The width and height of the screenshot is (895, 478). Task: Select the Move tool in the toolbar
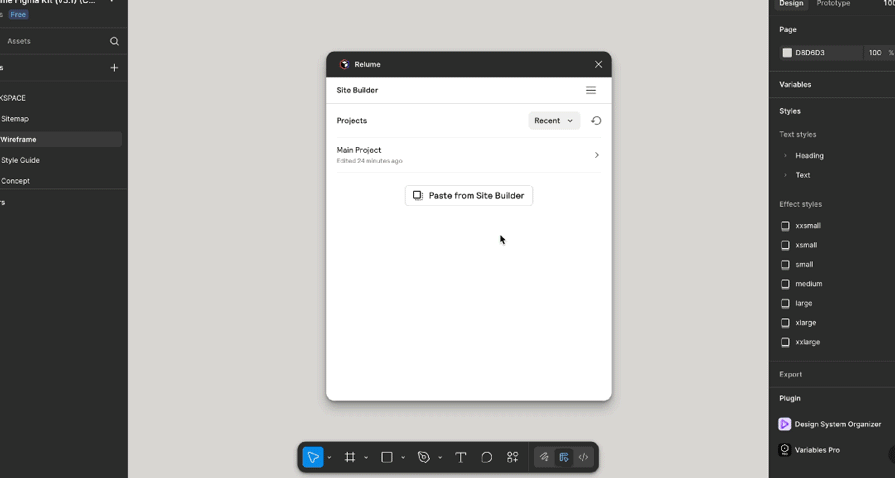click(x=313, y=457)
